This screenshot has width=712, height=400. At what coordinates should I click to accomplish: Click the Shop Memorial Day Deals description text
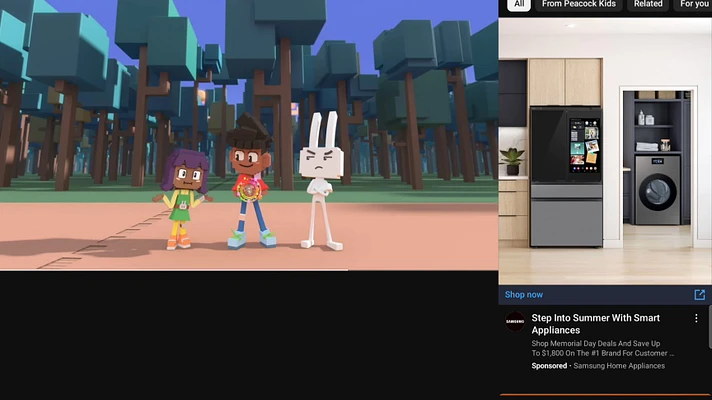click(603, 348)
